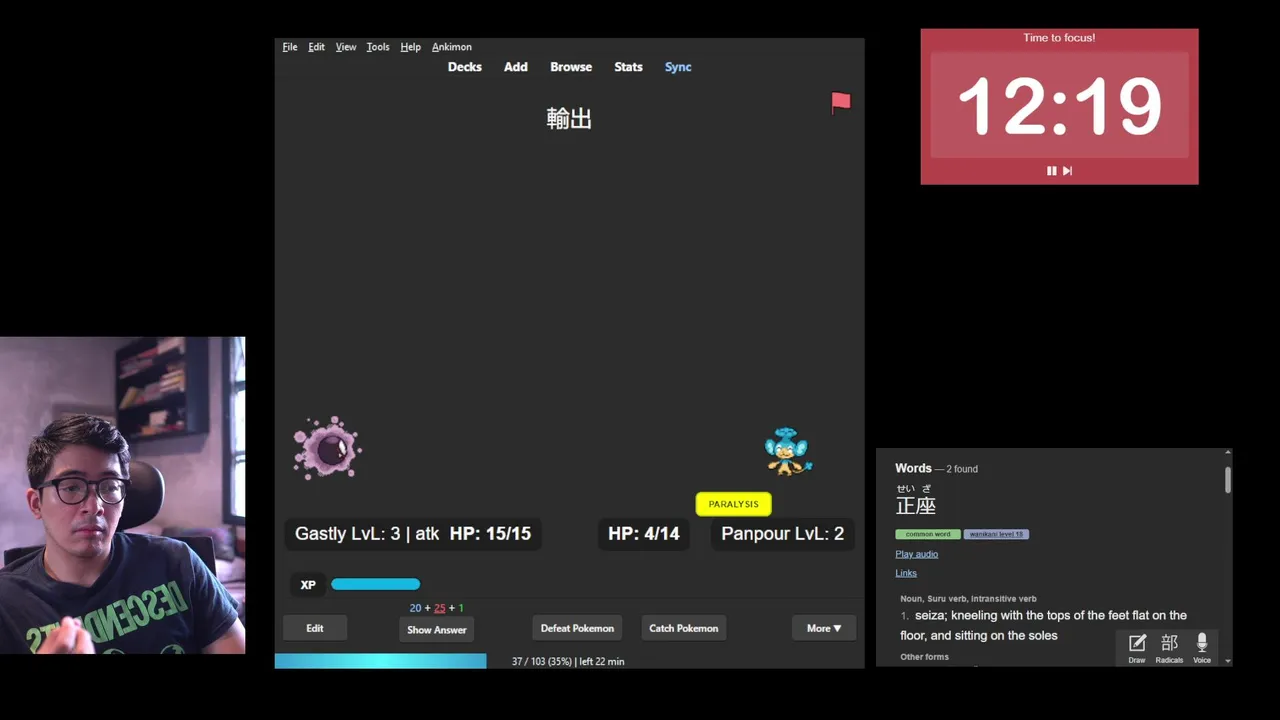Click the blue XP progress bar
This screenshot has width=1280, height=720.
click(375, 584)
